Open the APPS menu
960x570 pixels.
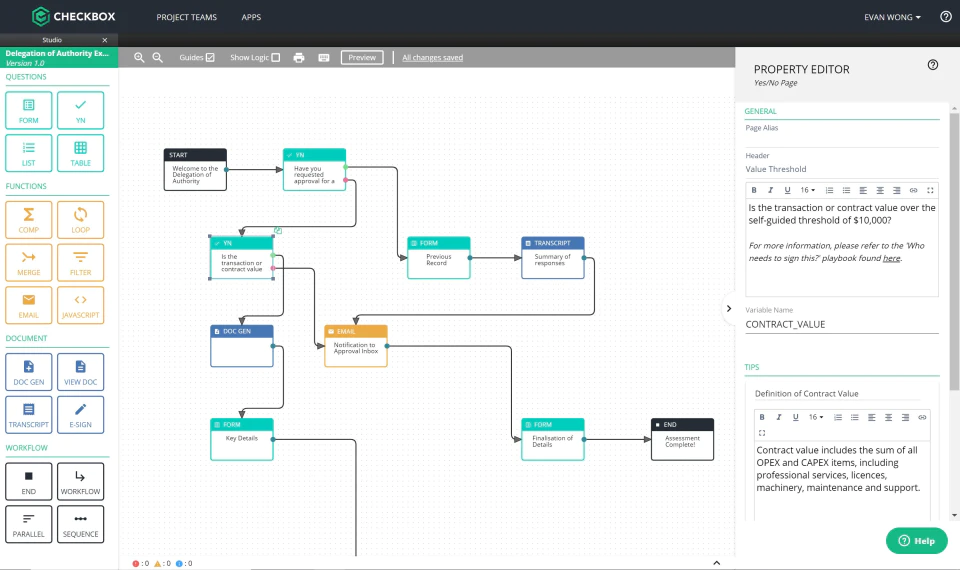251,17
